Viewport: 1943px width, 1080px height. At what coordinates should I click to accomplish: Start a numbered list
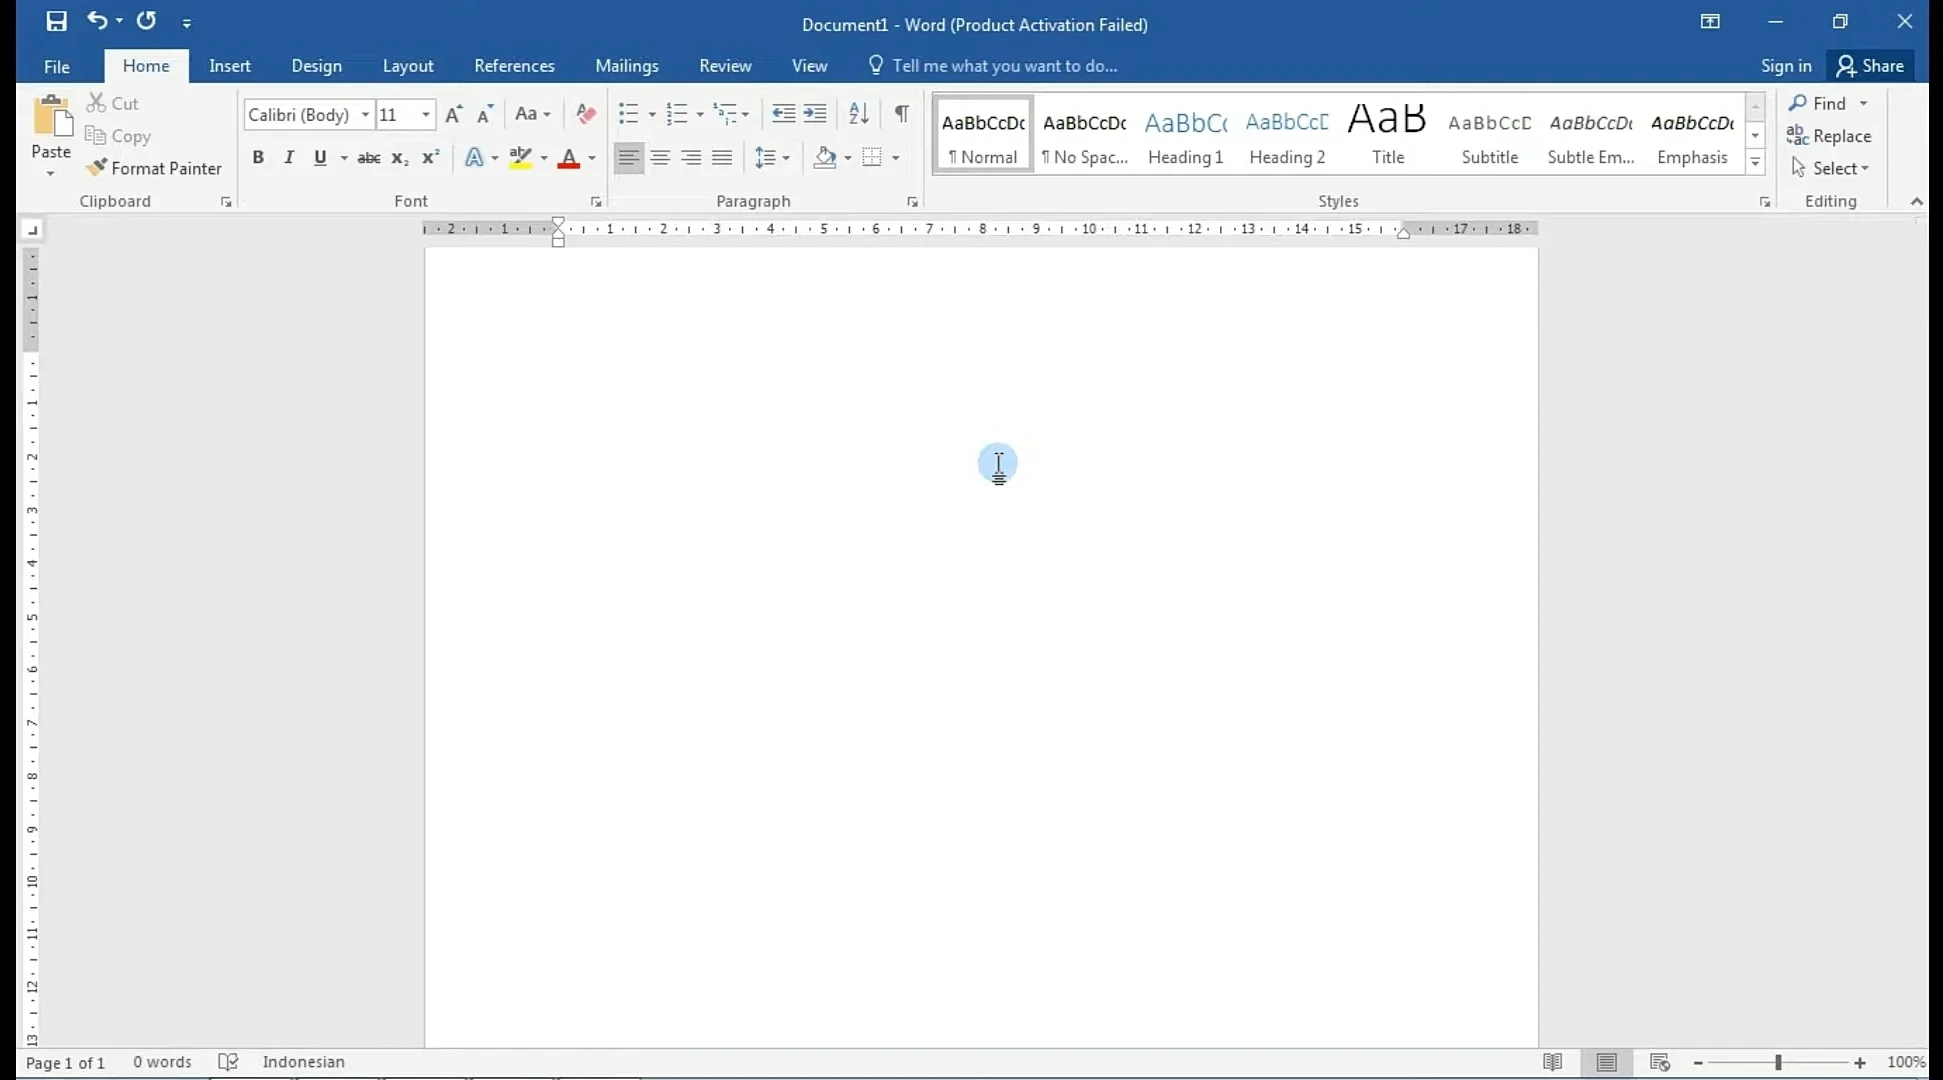click(677, 114)
